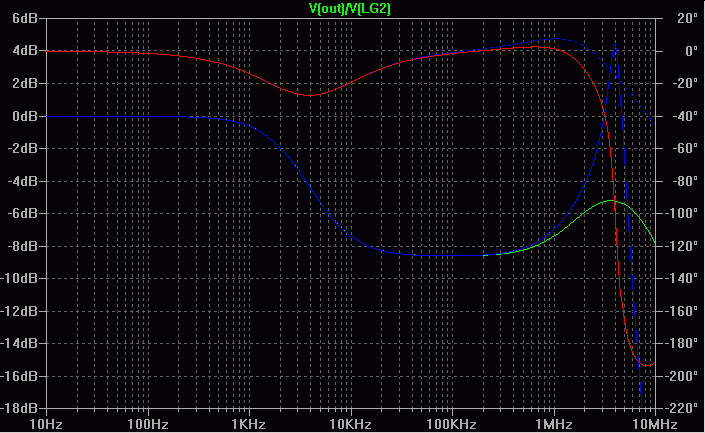Click the 2dB left axis label
This screenshot has height=433, width=705.
tap(25, 83)
